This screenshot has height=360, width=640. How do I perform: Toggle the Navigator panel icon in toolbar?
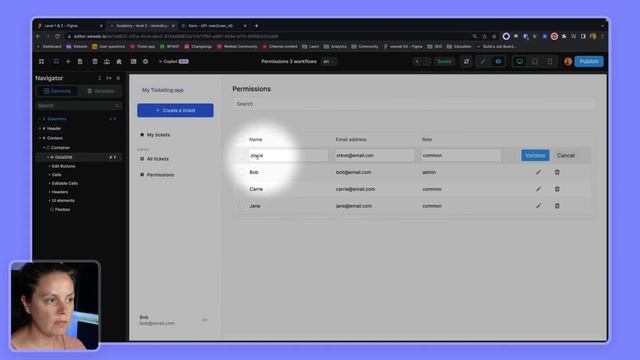[56, 61]
